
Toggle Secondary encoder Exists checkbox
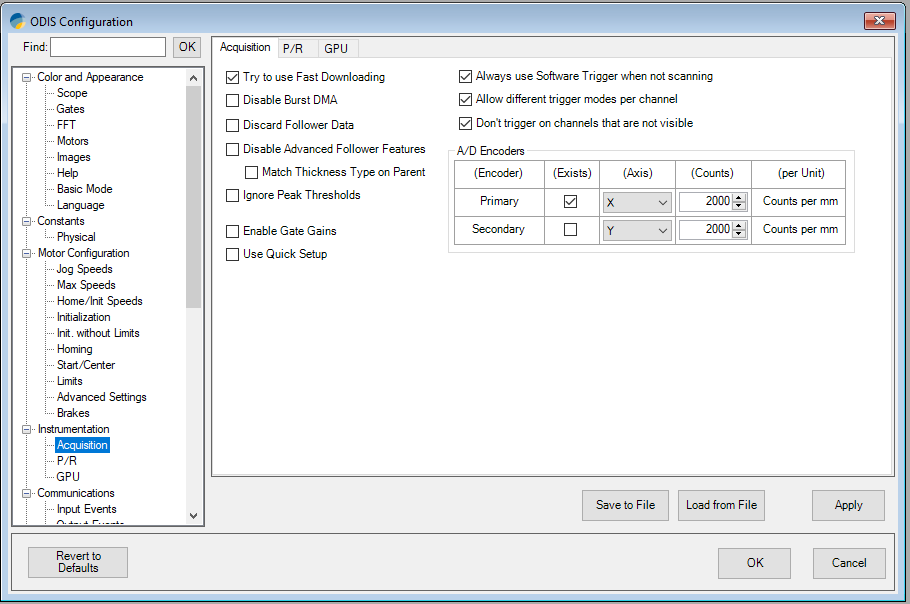pyautogui.click(x=570, y=230)
